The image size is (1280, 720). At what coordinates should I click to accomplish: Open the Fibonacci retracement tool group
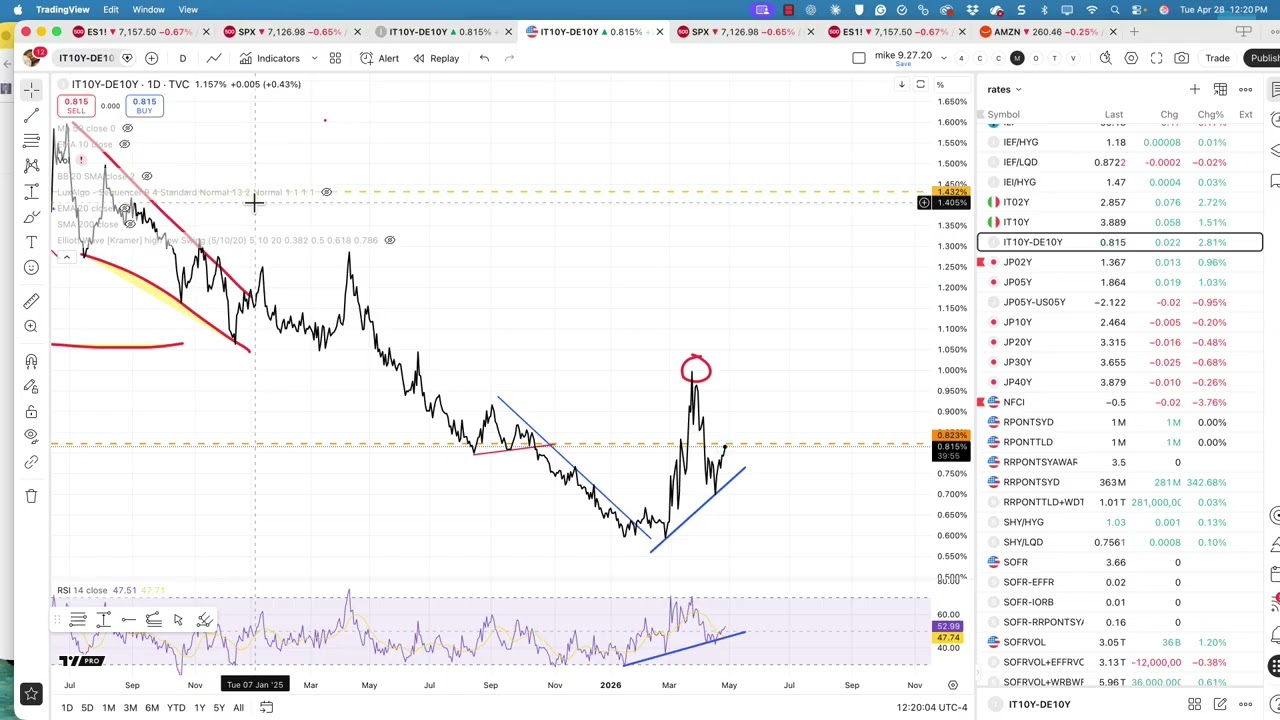pyautogui.click(x=31, y=141)
